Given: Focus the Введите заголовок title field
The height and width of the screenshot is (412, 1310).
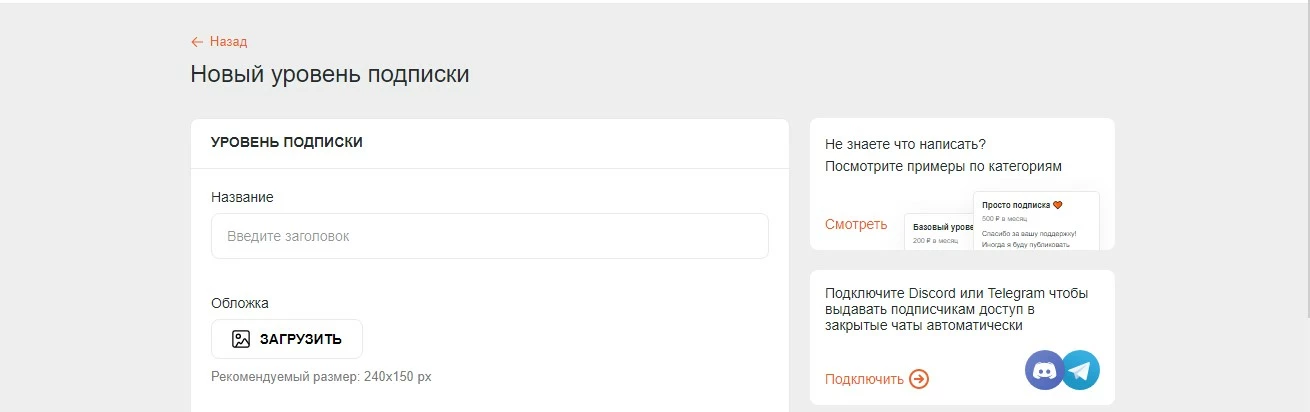Looking at the screenshot, I should coord(490,236).
